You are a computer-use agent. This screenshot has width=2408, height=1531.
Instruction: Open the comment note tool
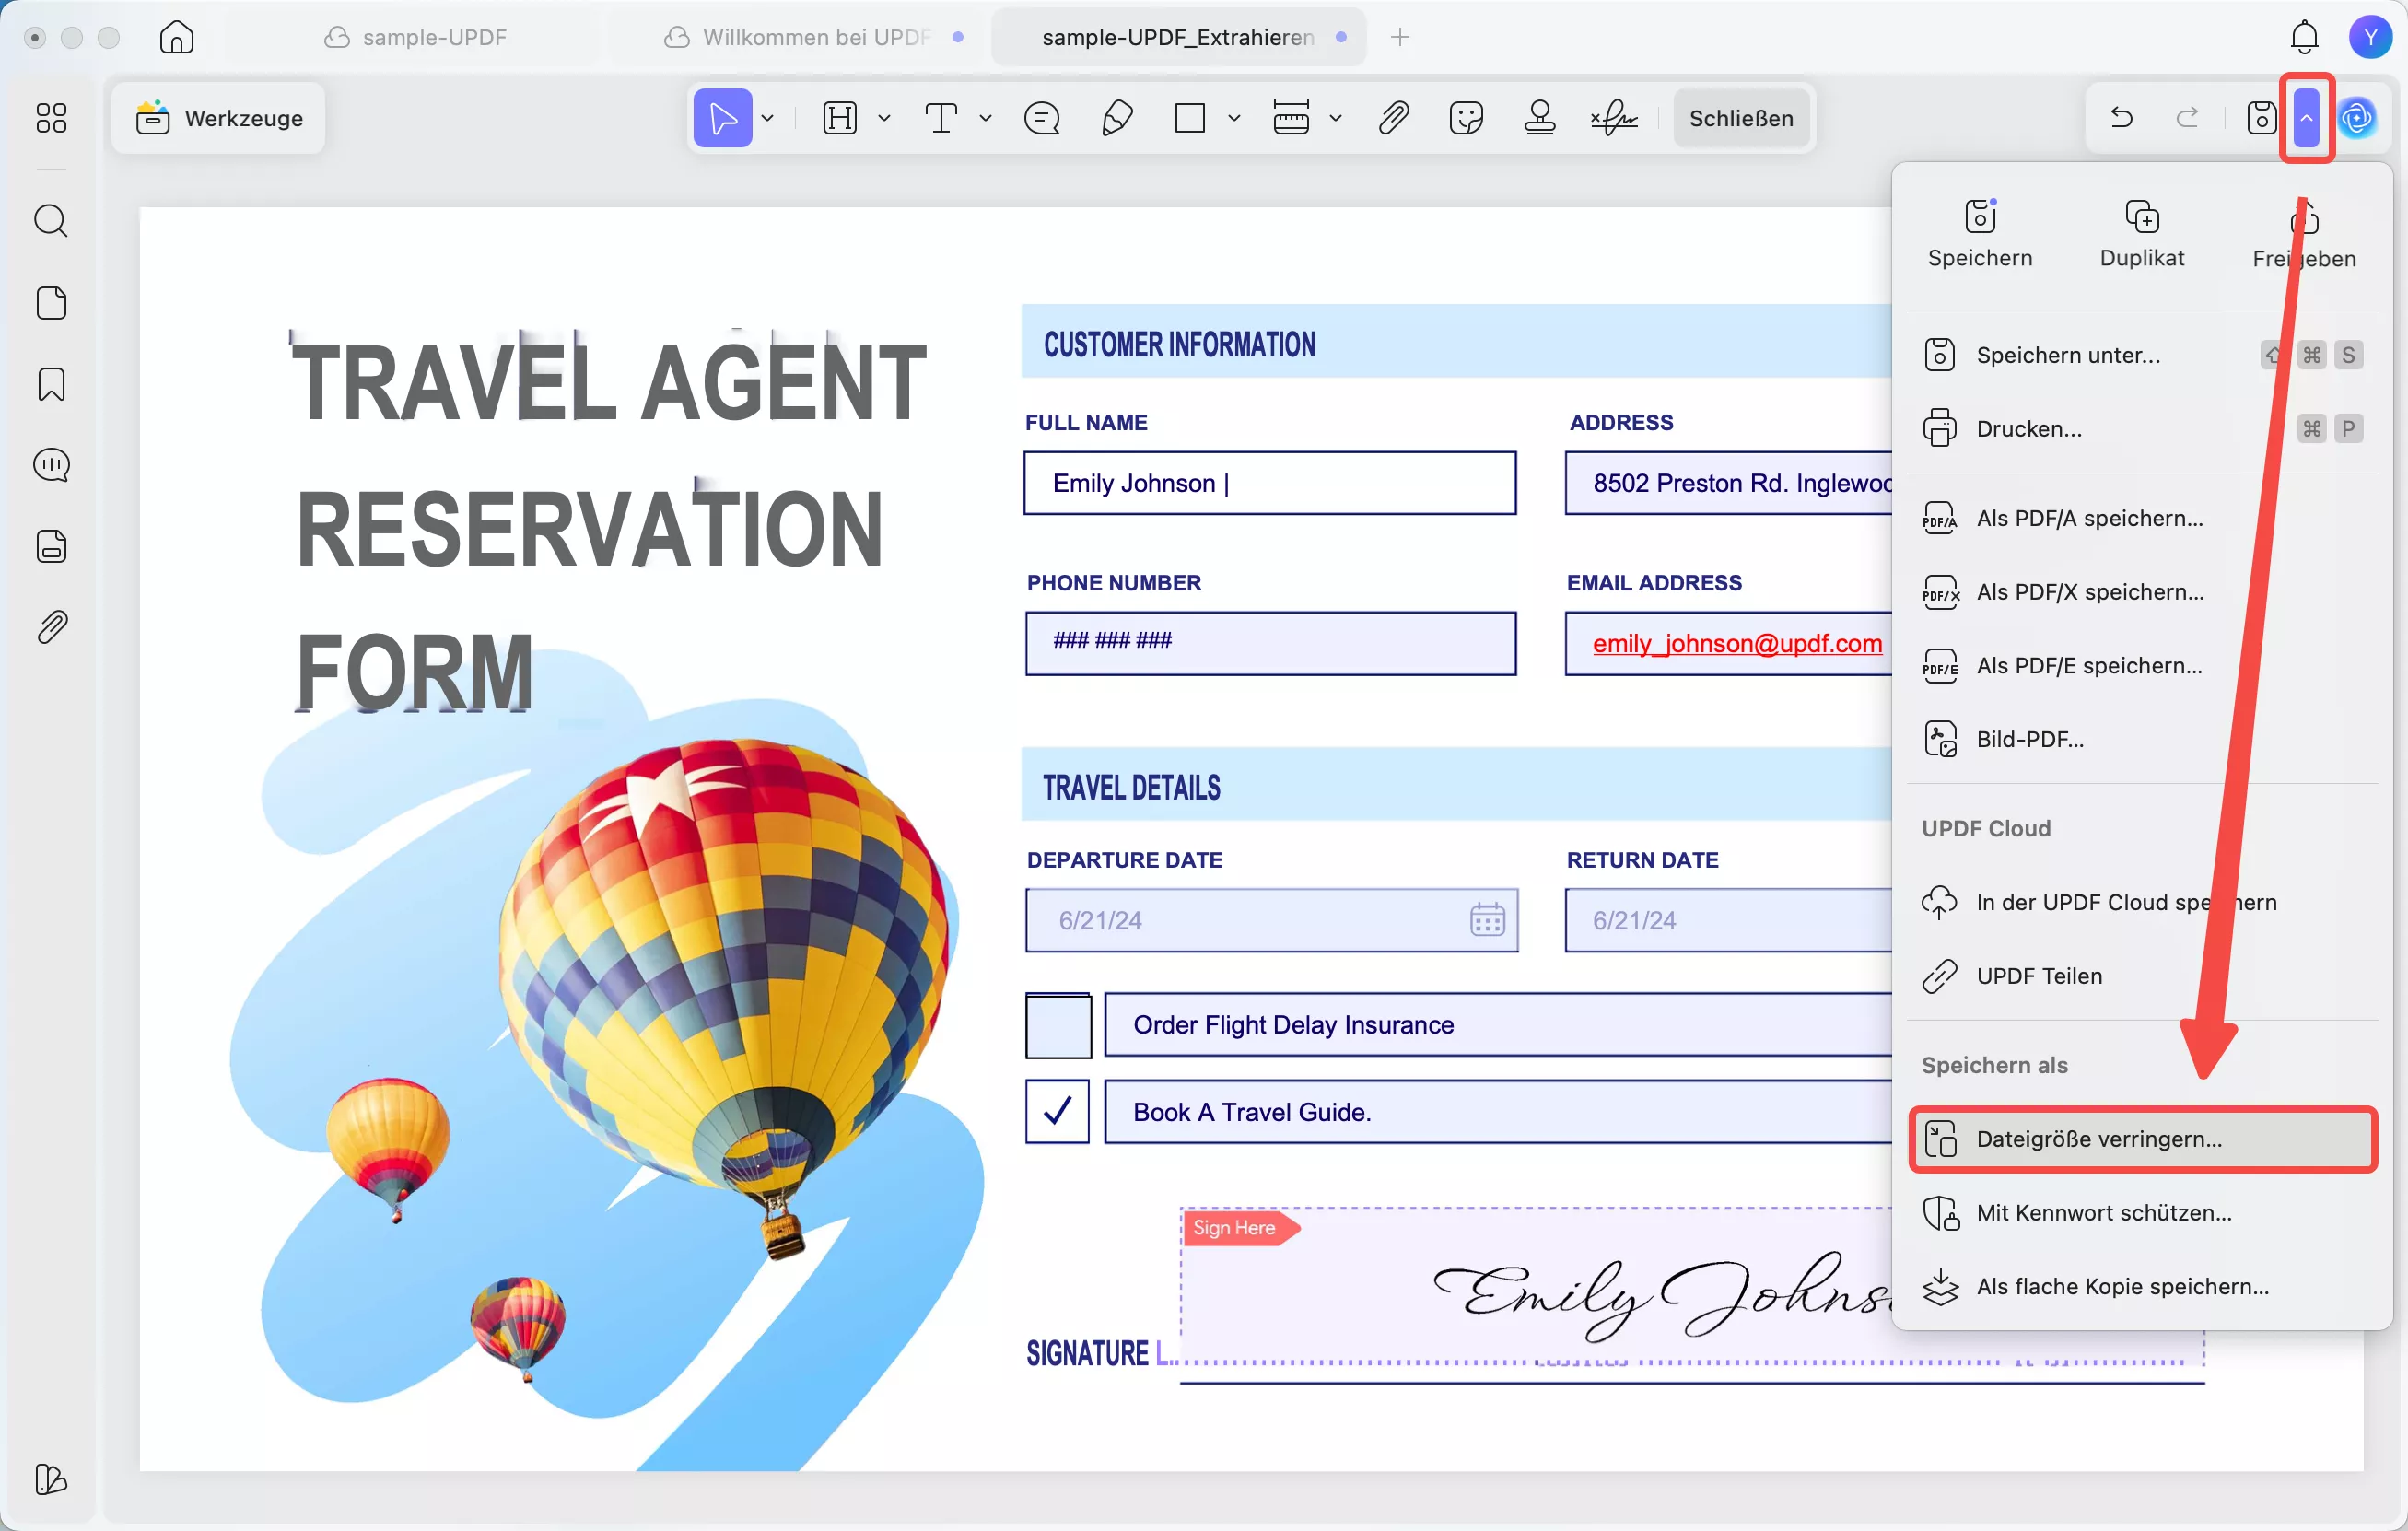pyautogui.click(x=1042, y=118)
